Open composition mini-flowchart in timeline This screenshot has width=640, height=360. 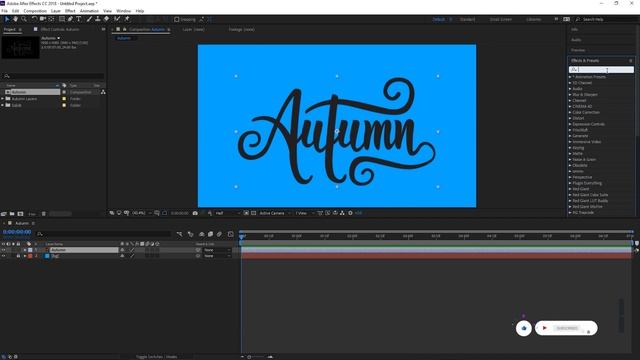point(180,234)
